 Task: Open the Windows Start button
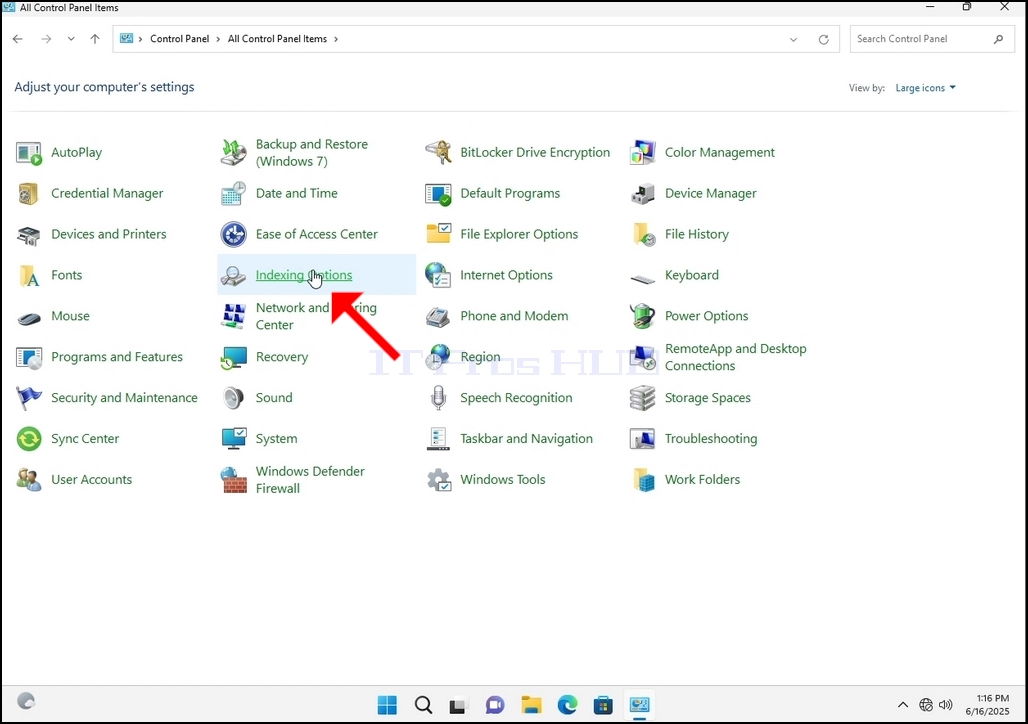(x=387, y=706)
